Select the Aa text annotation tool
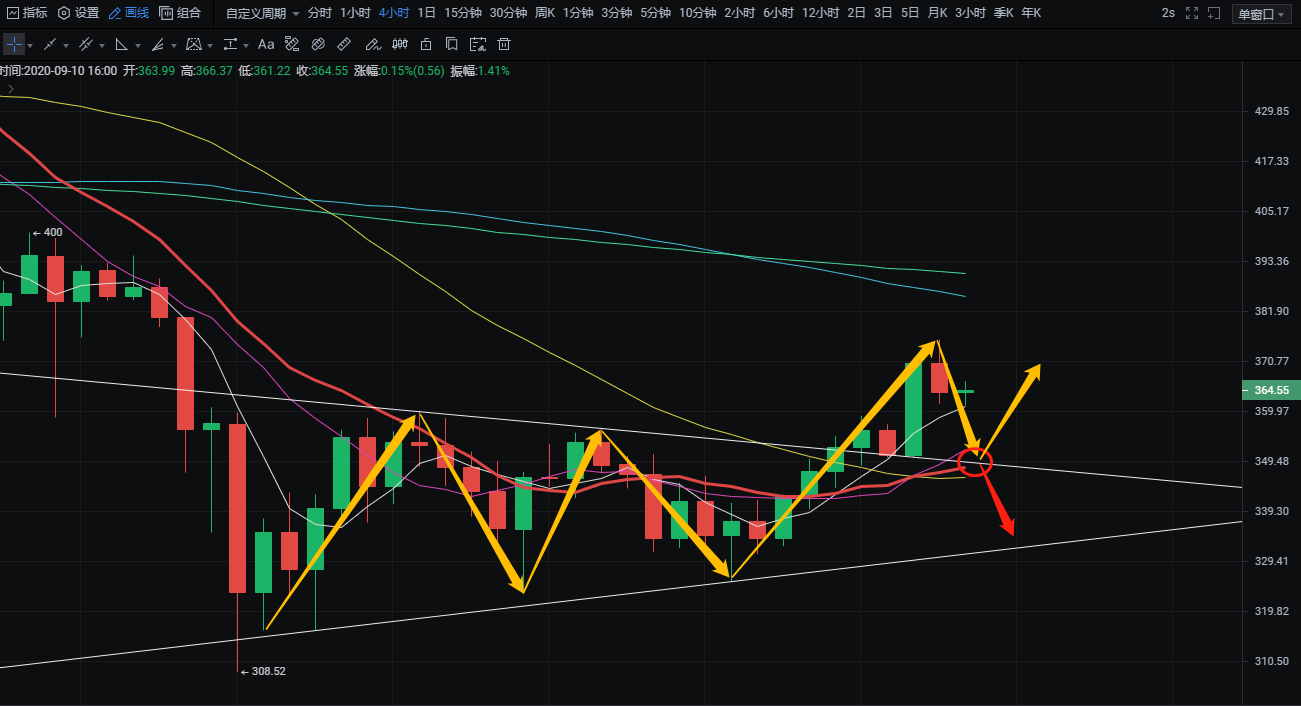The width and height of the screenshot is (1301, 706). click(266, 45)
